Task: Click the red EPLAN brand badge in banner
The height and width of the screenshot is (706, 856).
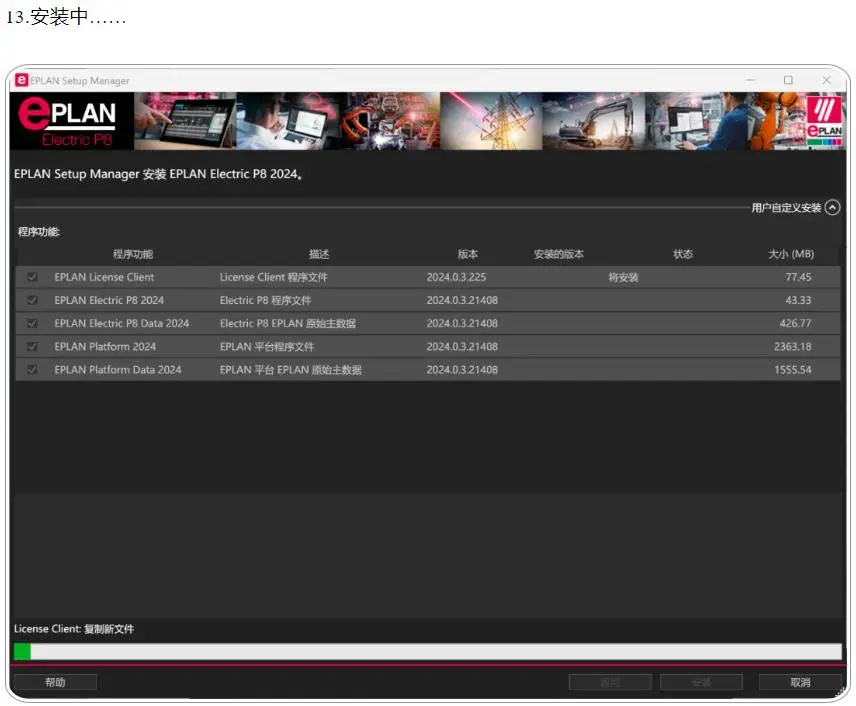Action: click(824, 121)
